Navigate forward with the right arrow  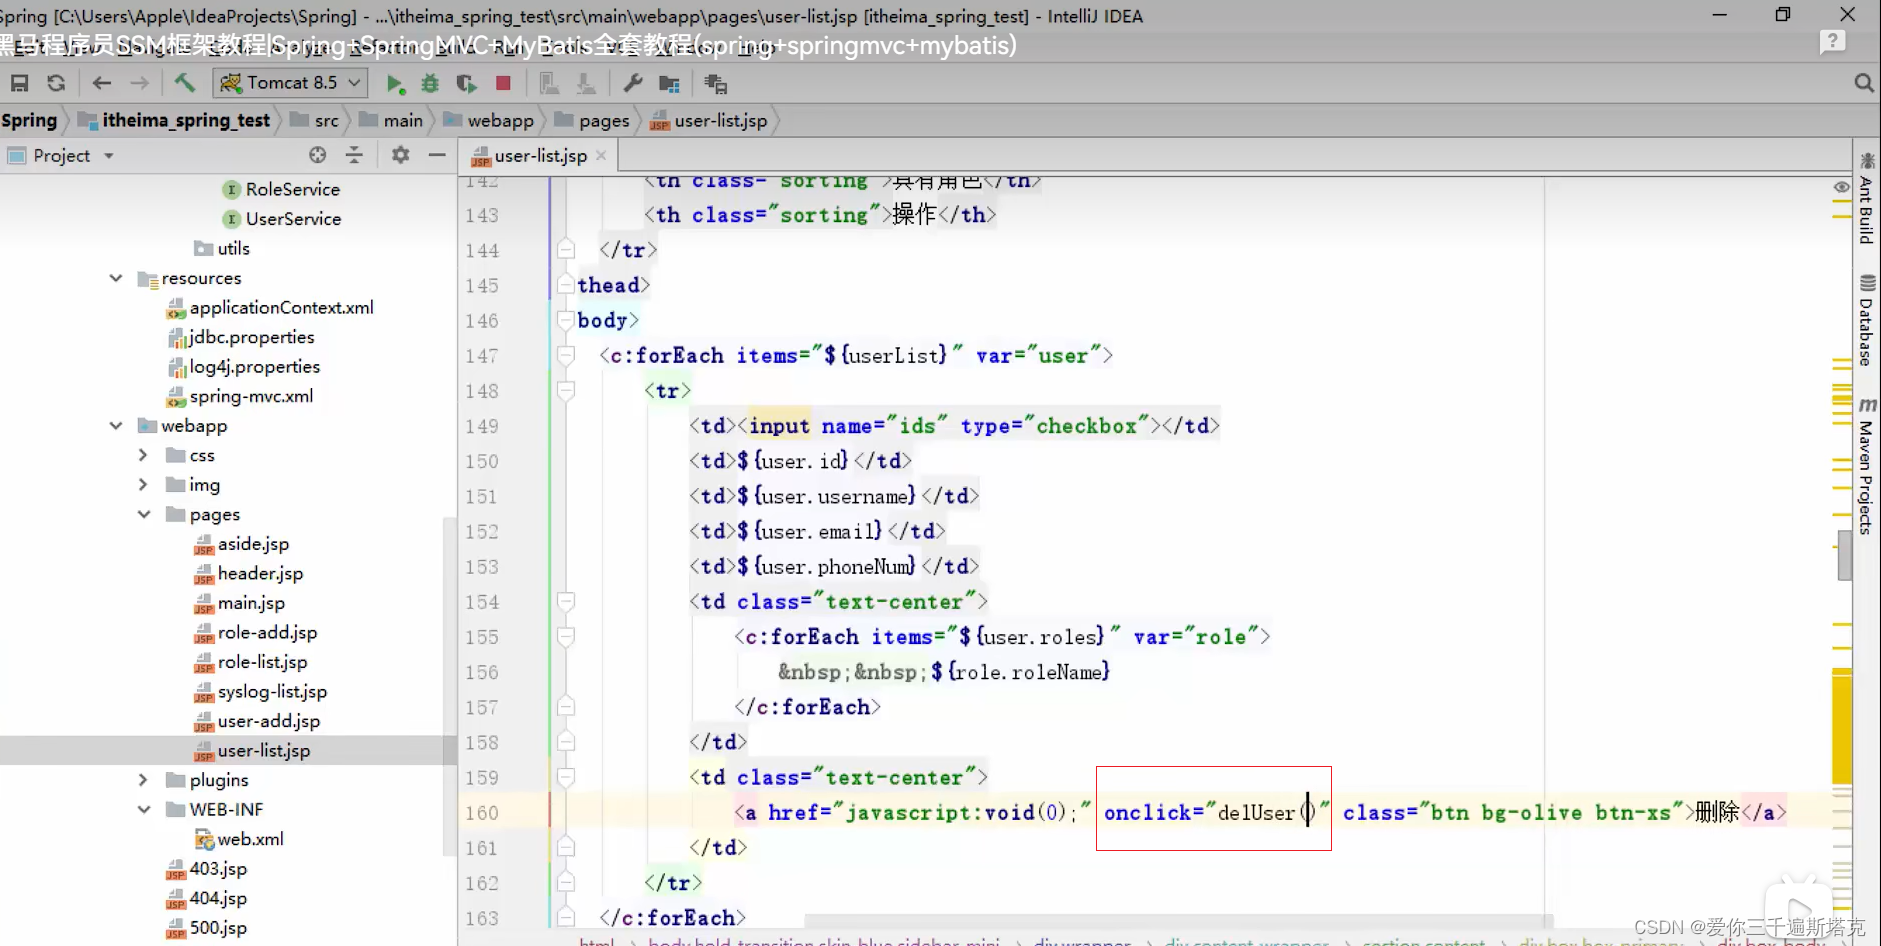click(139, 83)
